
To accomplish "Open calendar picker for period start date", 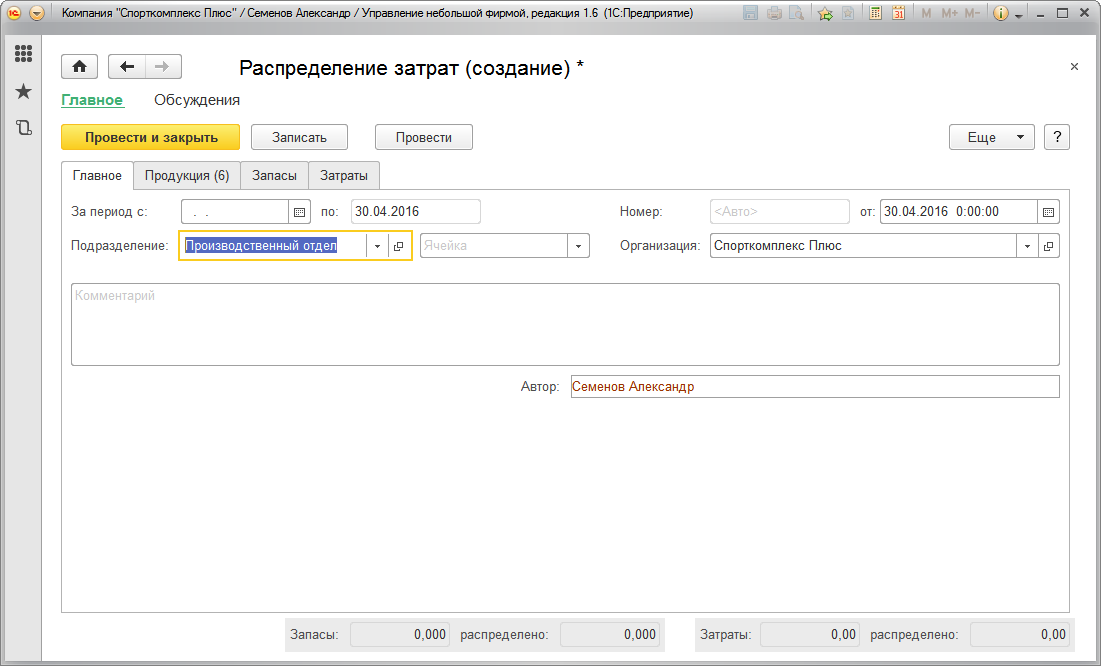I will point(299,211).
